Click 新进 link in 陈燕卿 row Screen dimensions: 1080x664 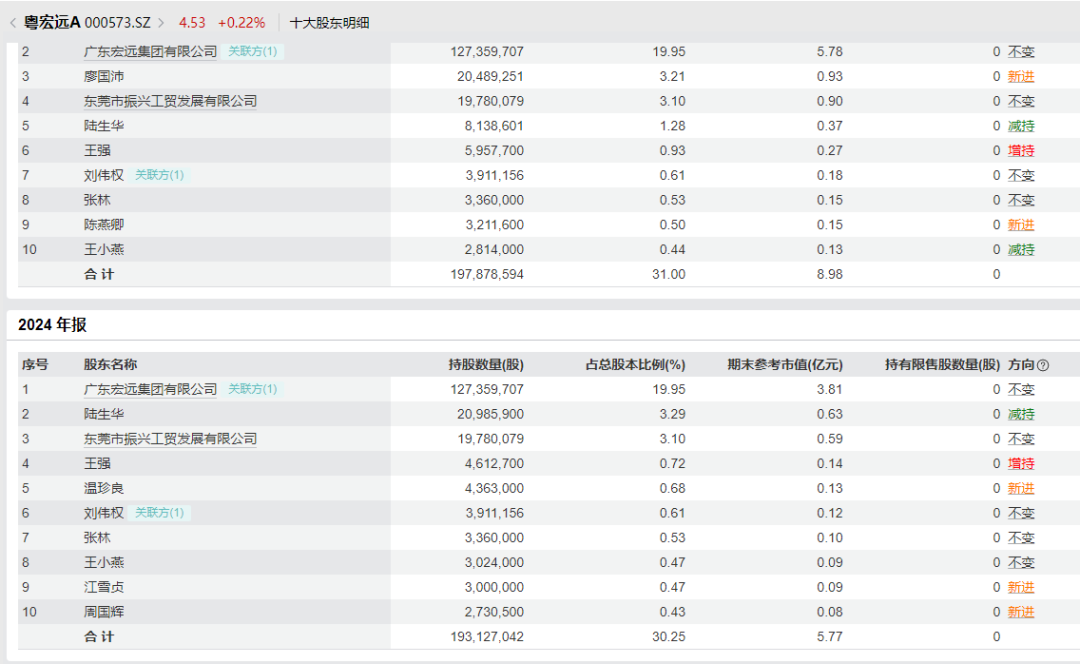pyautogui.click(x=1021, y=225)
